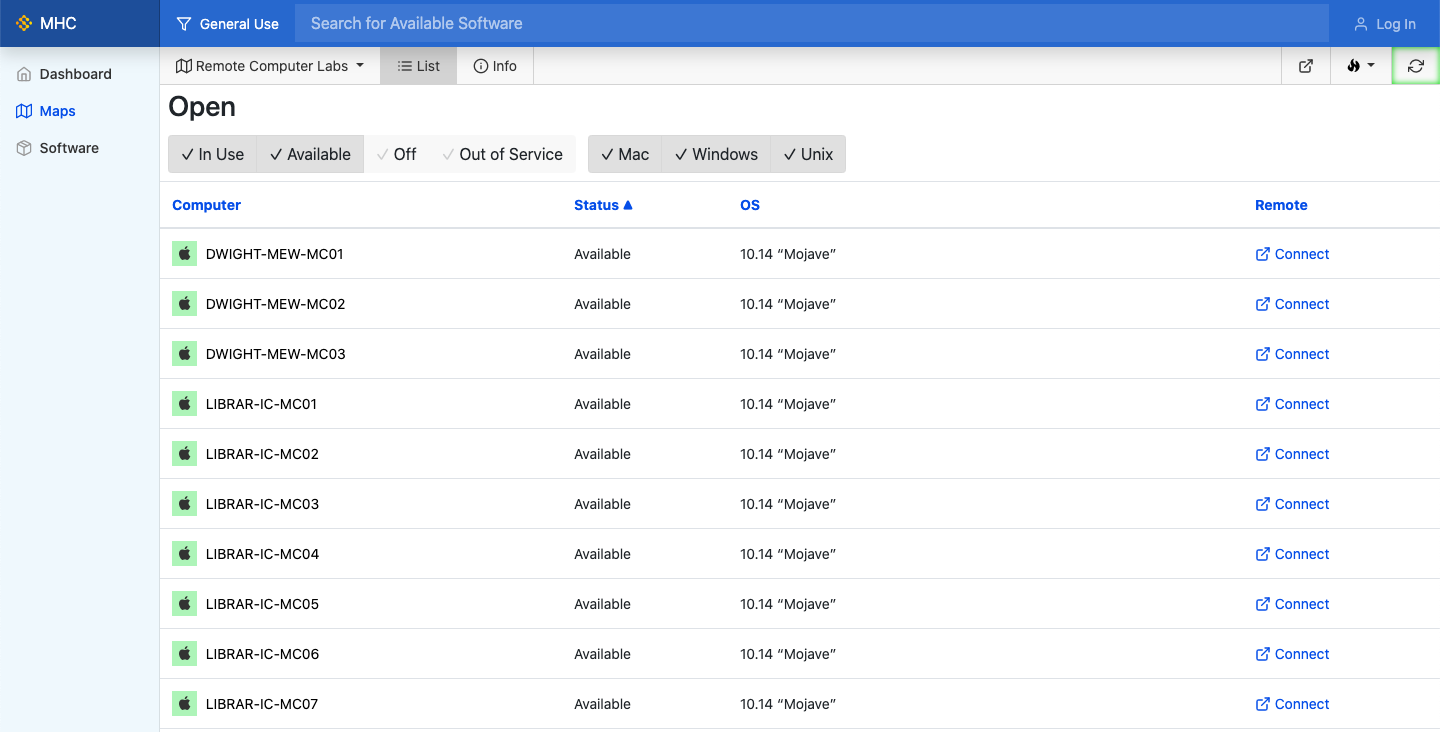Image resolution: width=1440 pixels, height=732 pixels.
Task: Switch to the Info tab
Action: (x=495, y=66)
